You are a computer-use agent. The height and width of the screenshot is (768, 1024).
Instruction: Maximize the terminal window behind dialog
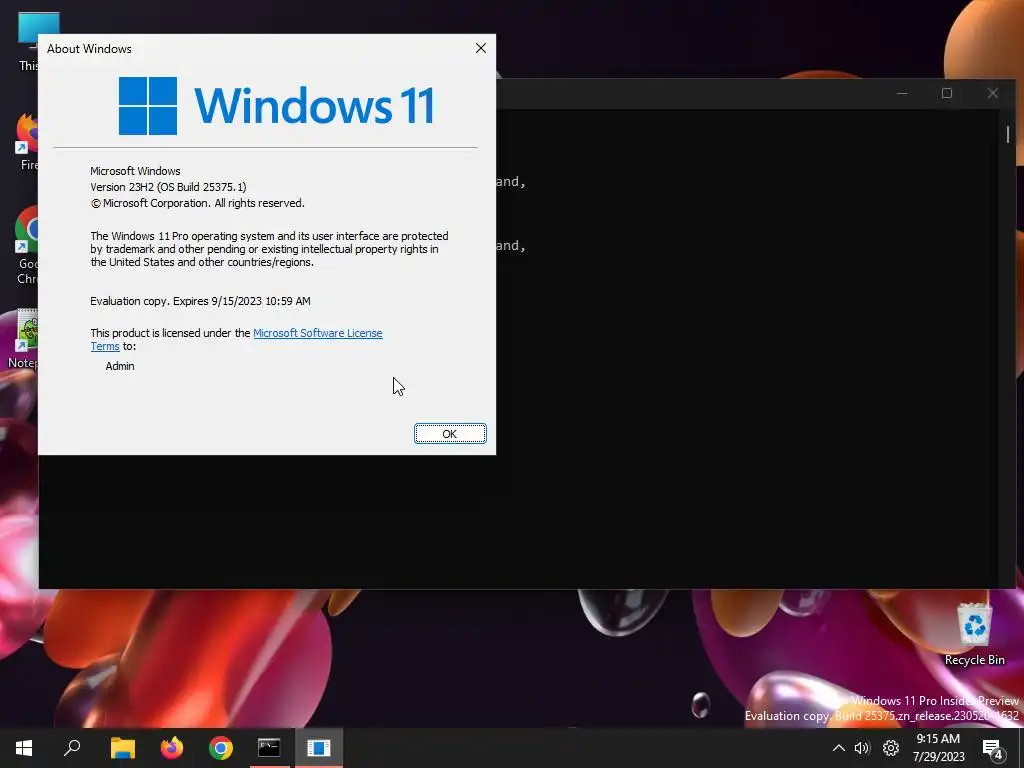[947, 93]
